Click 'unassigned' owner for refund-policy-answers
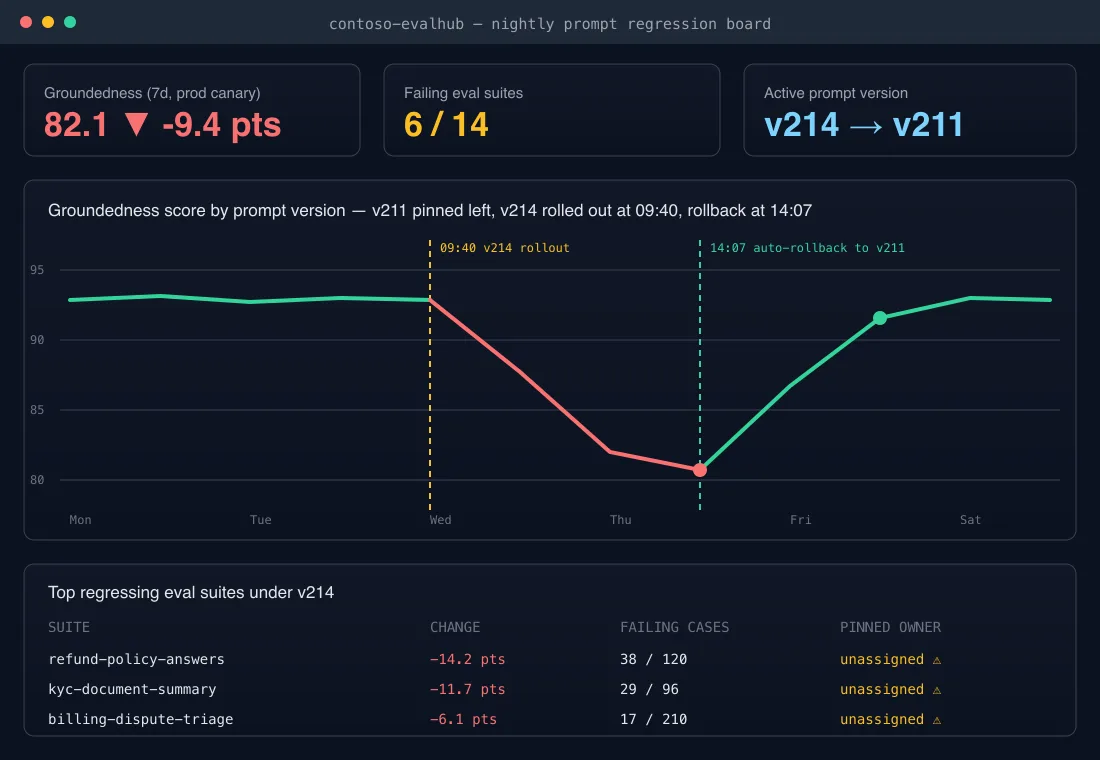Image resolution: width=1100 pixels, height=760 pixels. (x=882, y=660)
